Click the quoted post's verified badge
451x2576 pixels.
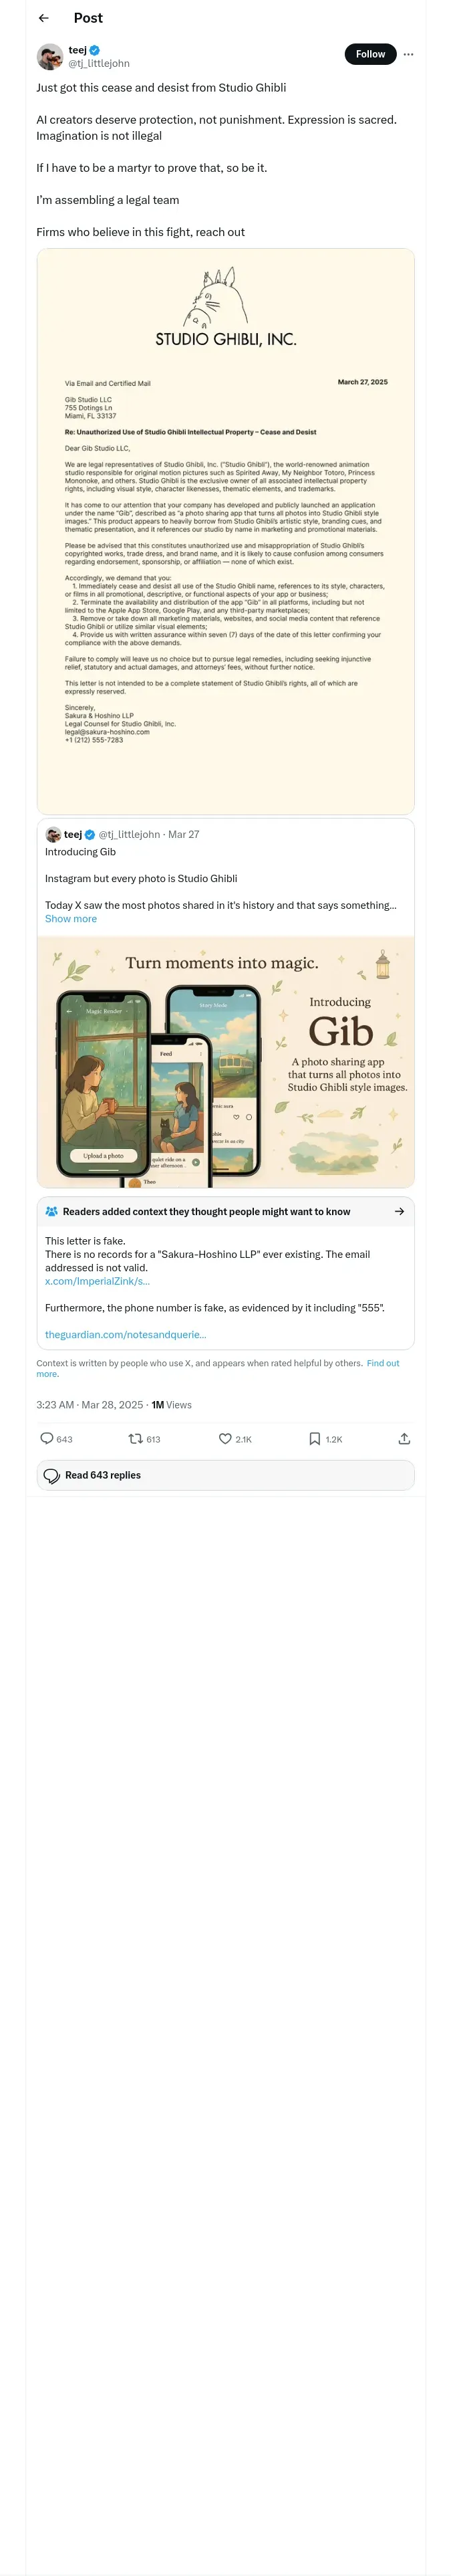click(90, 835)
